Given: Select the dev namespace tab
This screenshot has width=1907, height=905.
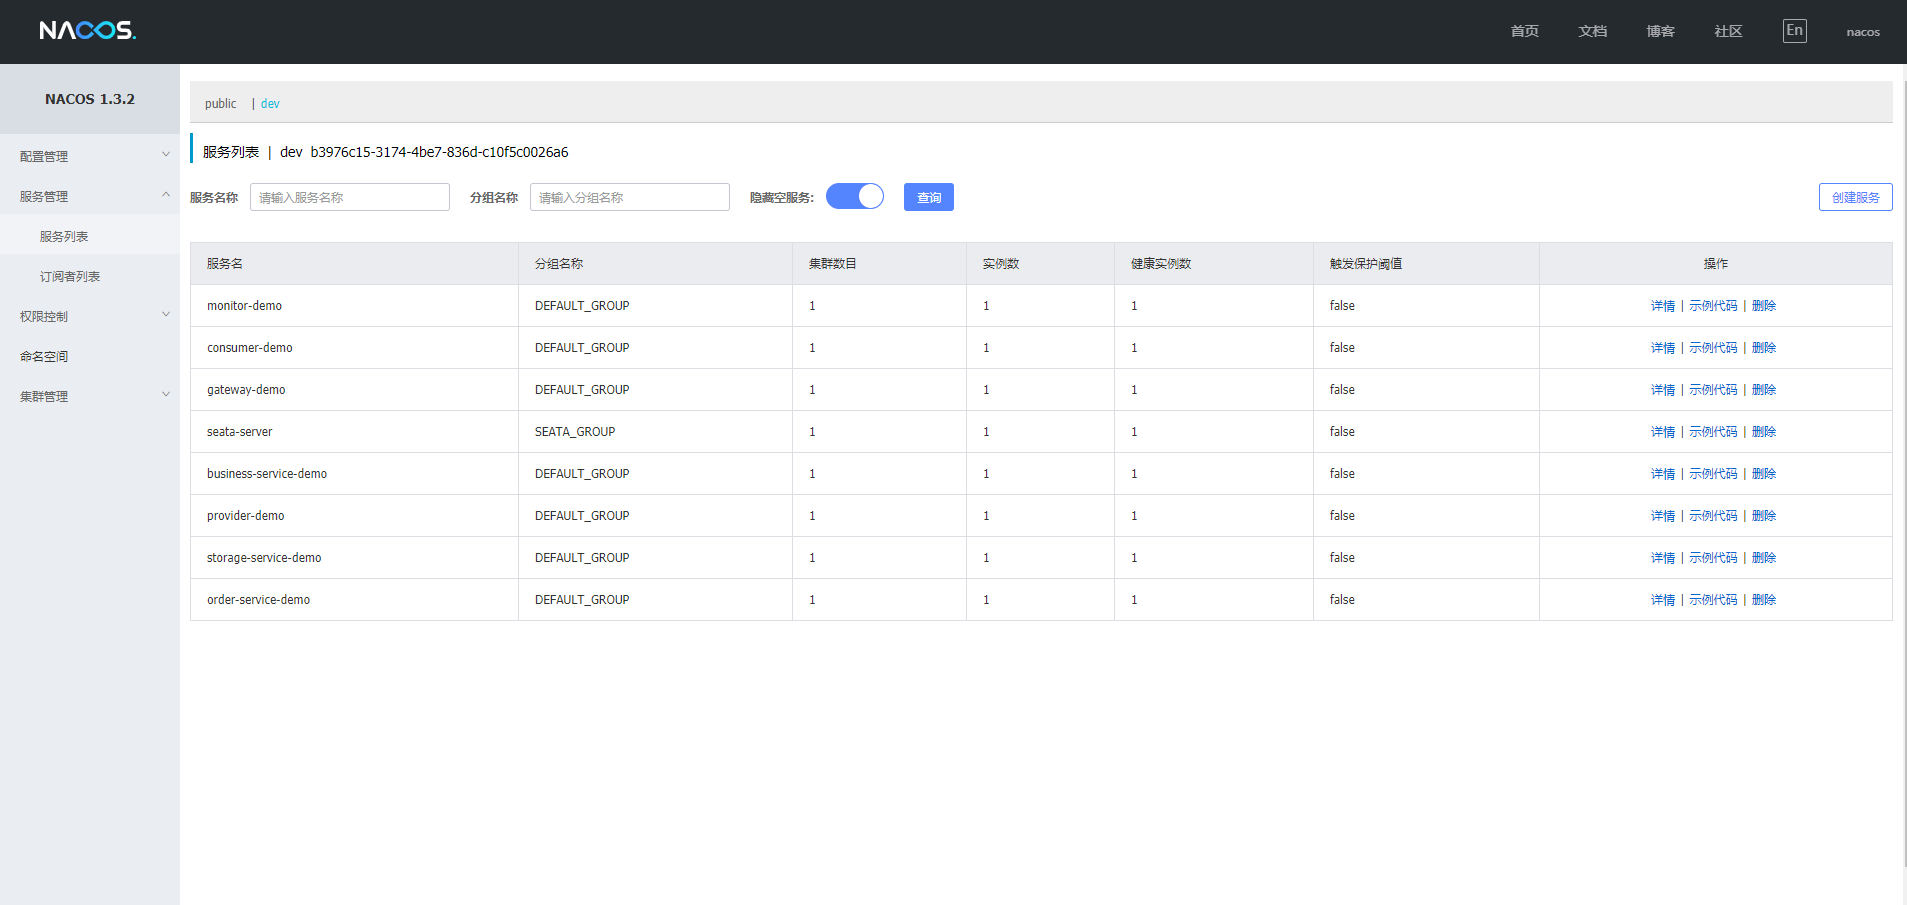Looking at the screenshot, I should coord(270,104).
